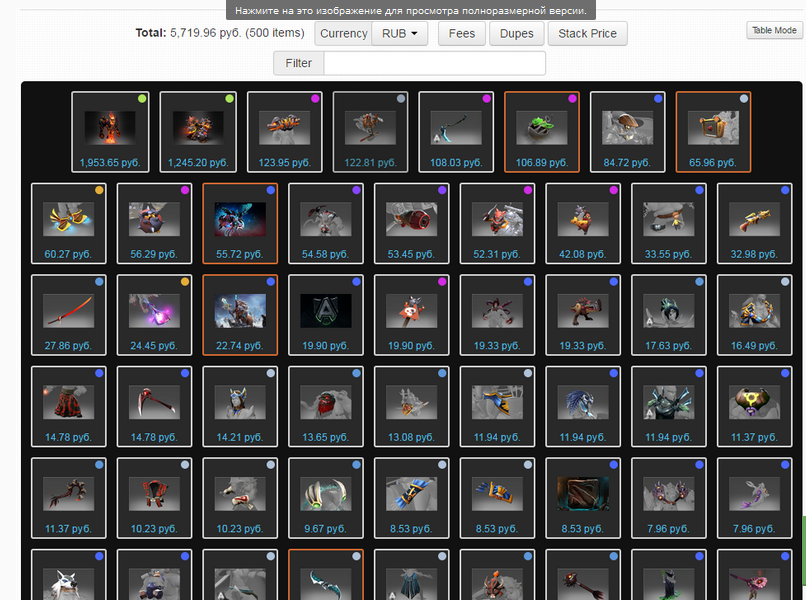806x600 pixels.
Task: Click the full-size image banner at top
Action: pos(411,10)
